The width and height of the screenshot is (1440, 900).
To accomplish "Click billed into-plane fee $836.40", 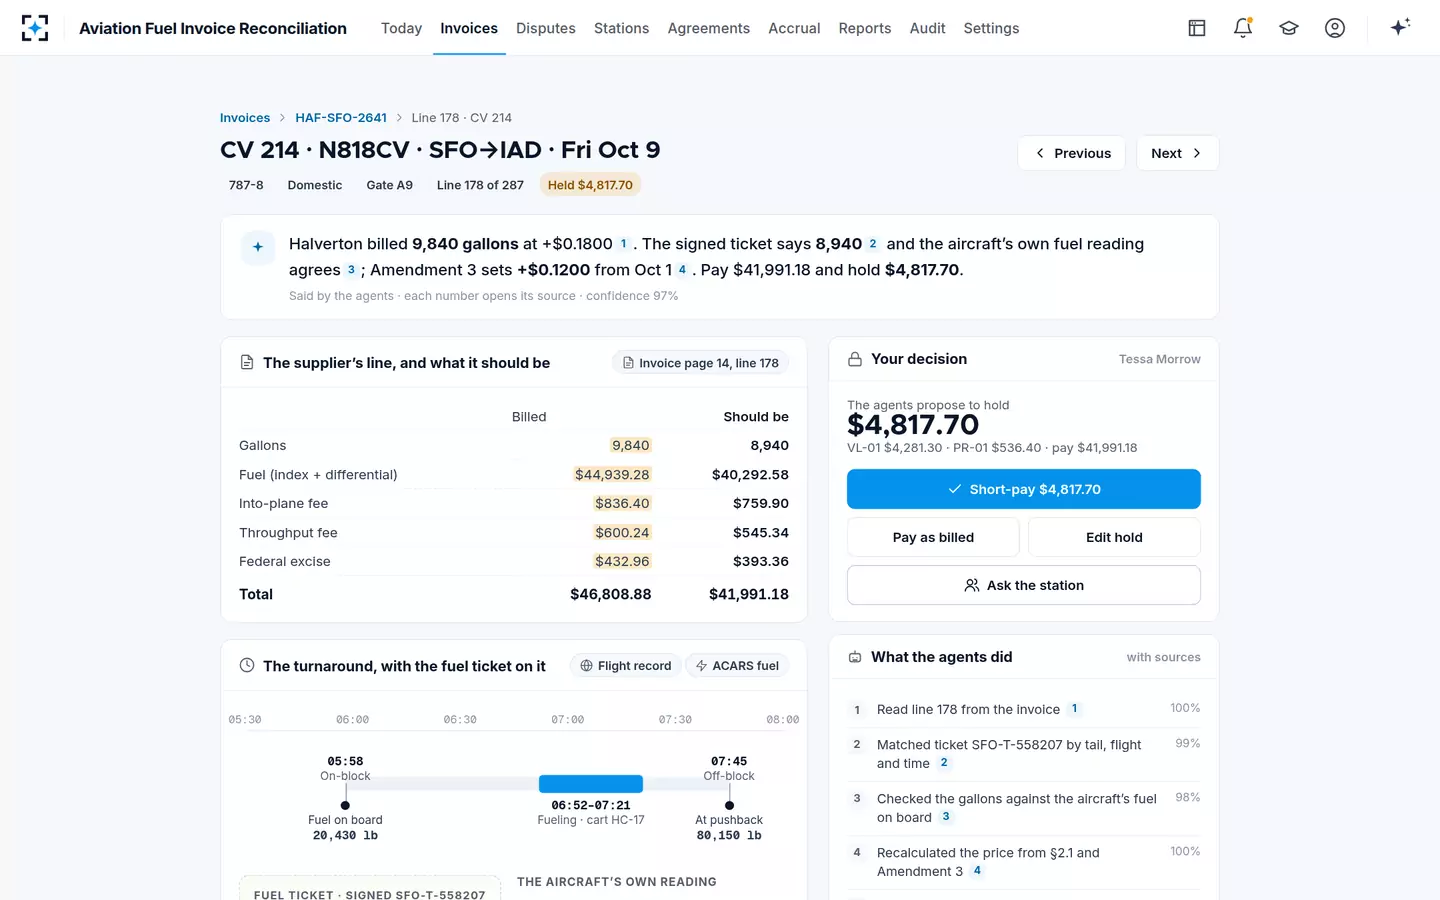I will coord(622,503).
